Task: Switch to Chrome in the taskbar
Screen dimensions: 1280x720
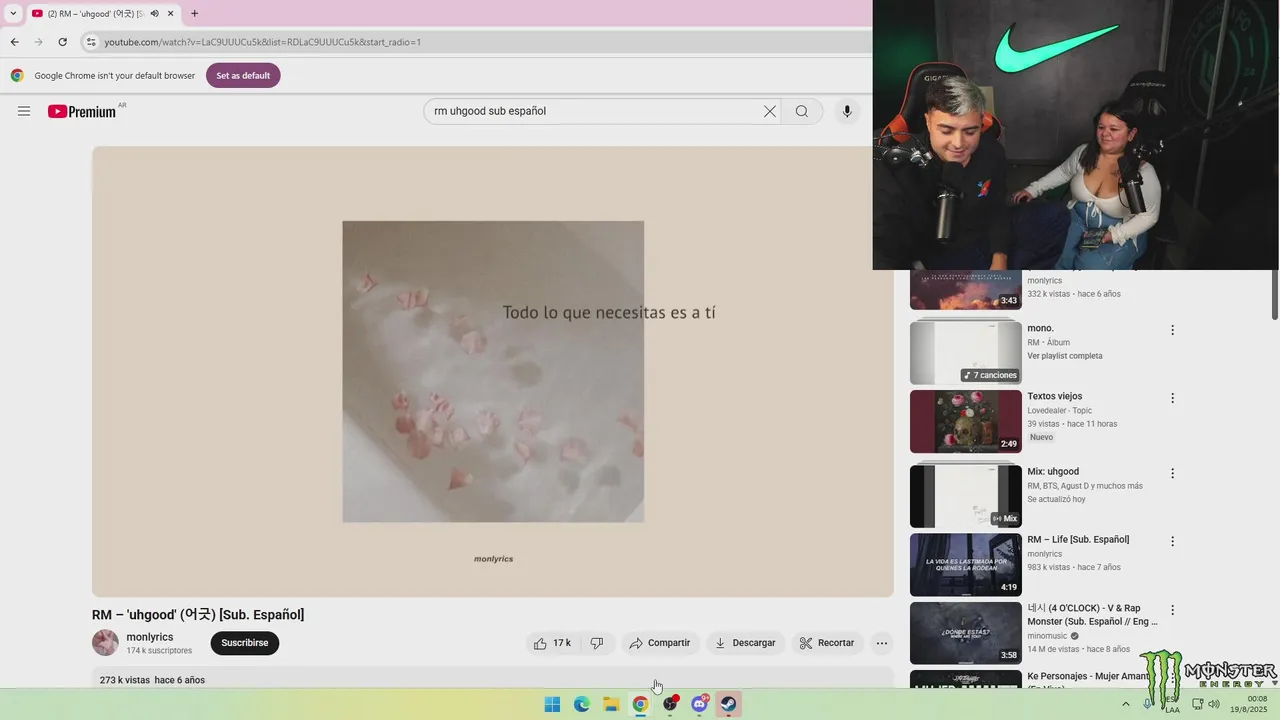Action: pyautogui.click(x=640, y=704)
